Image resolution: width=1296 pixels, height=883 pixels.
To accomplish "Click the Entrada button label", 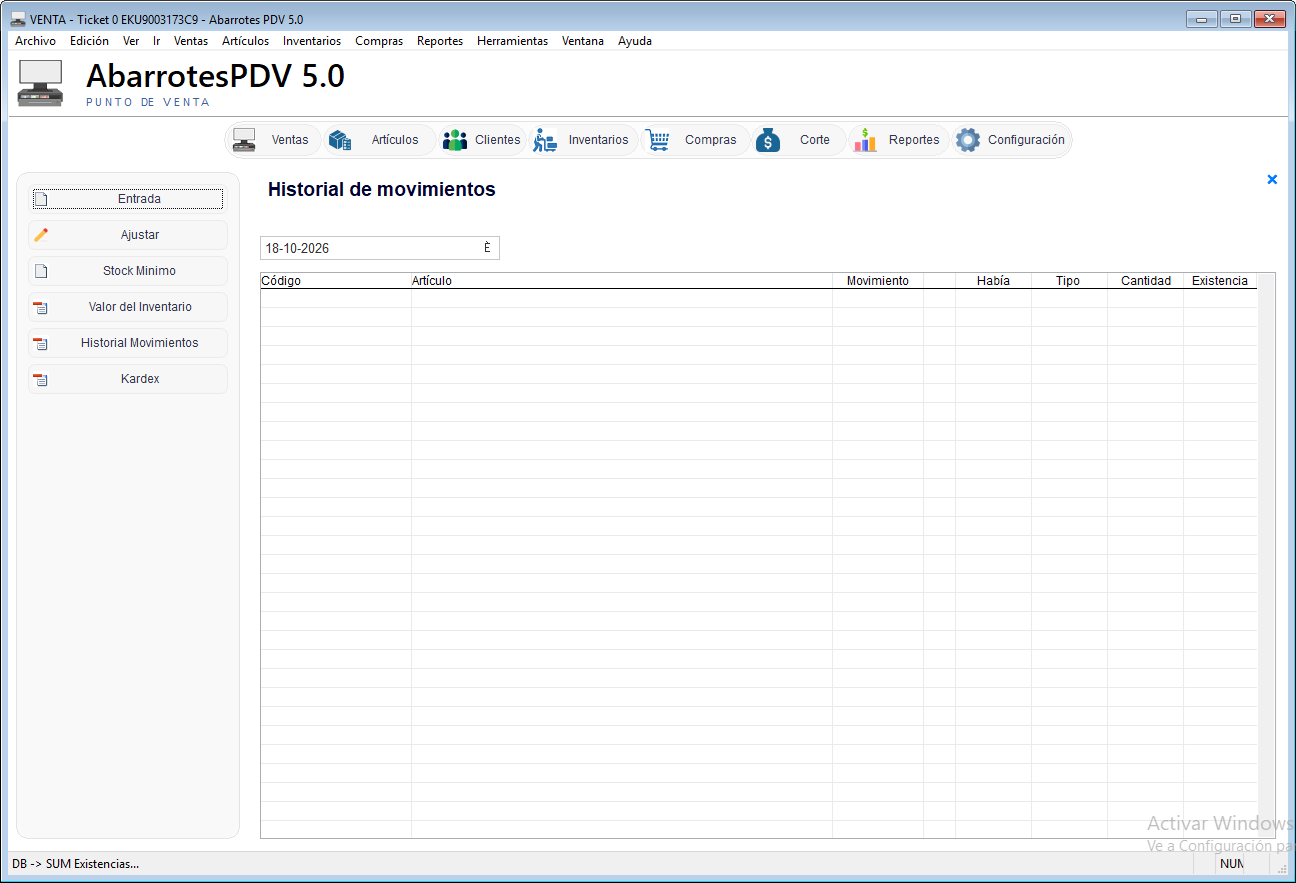I will 139,199.
